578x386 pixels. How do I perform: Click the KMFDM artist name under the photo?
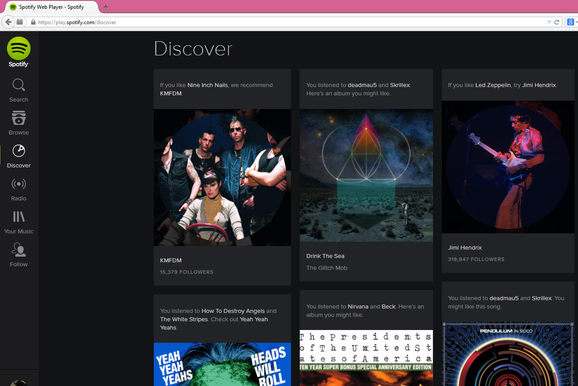tap(171, 260)
